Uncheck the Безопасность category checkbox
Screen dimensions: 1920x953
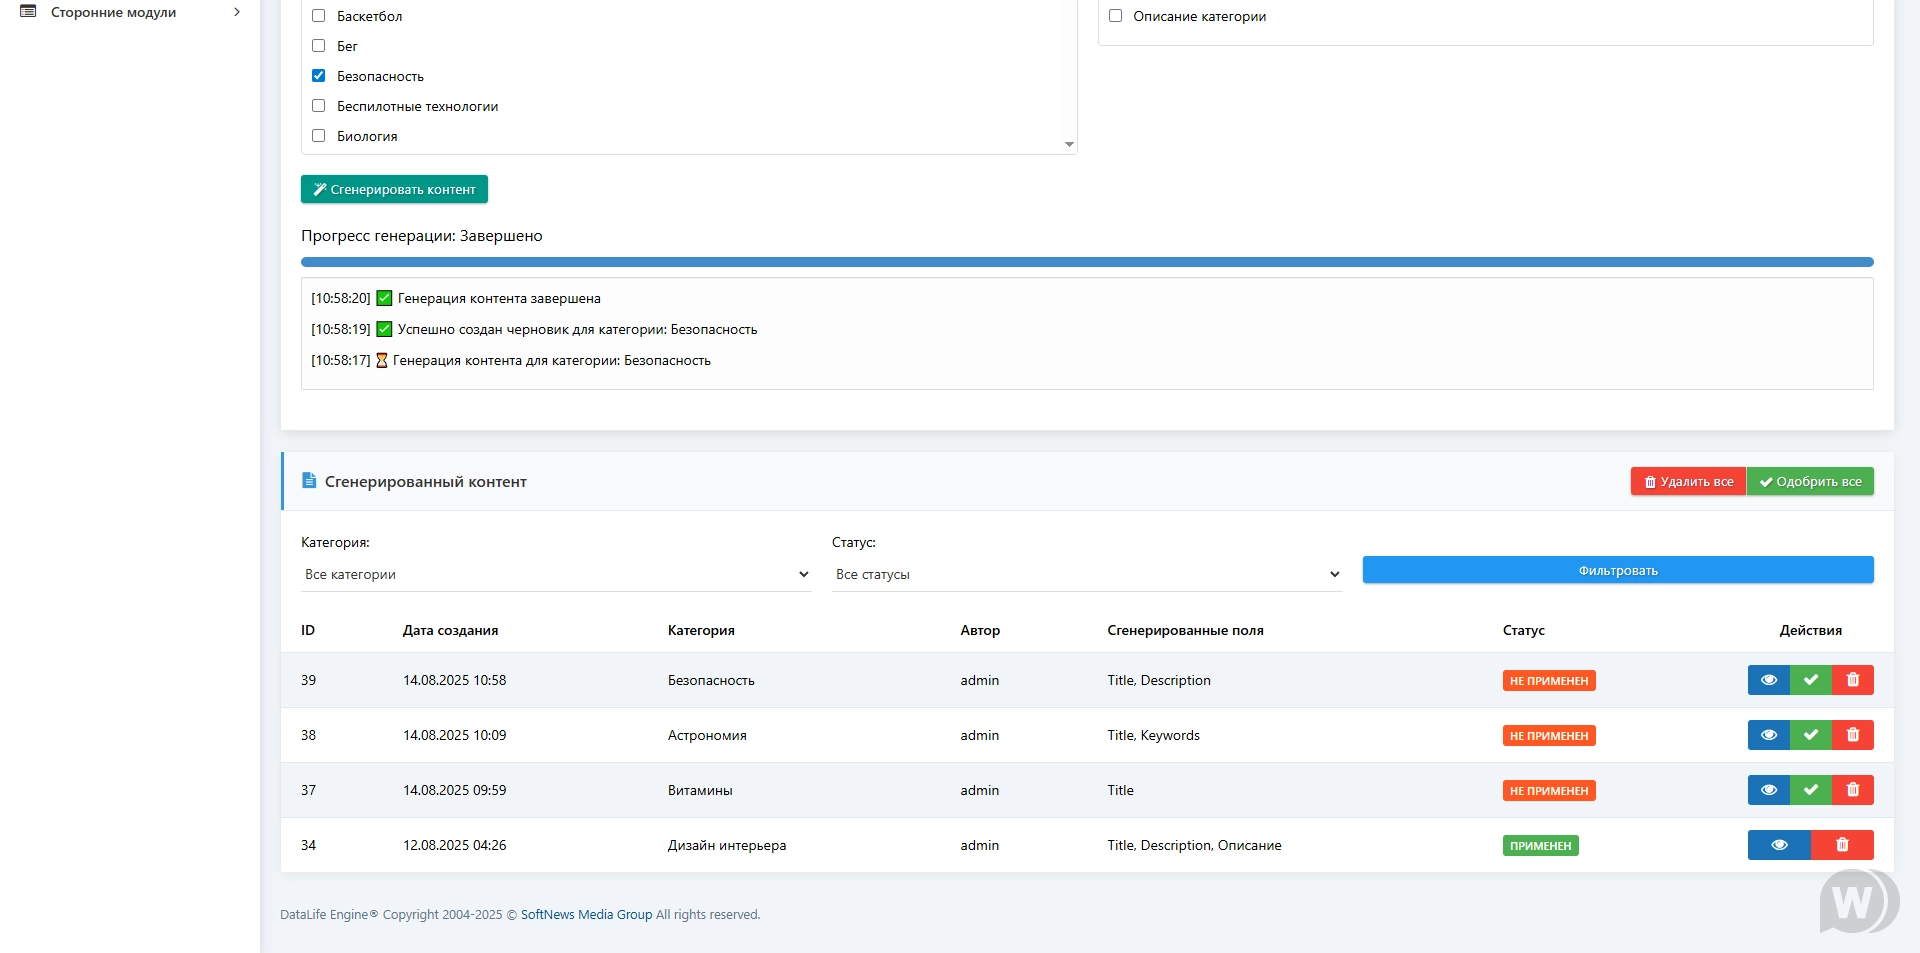(319, 76)
